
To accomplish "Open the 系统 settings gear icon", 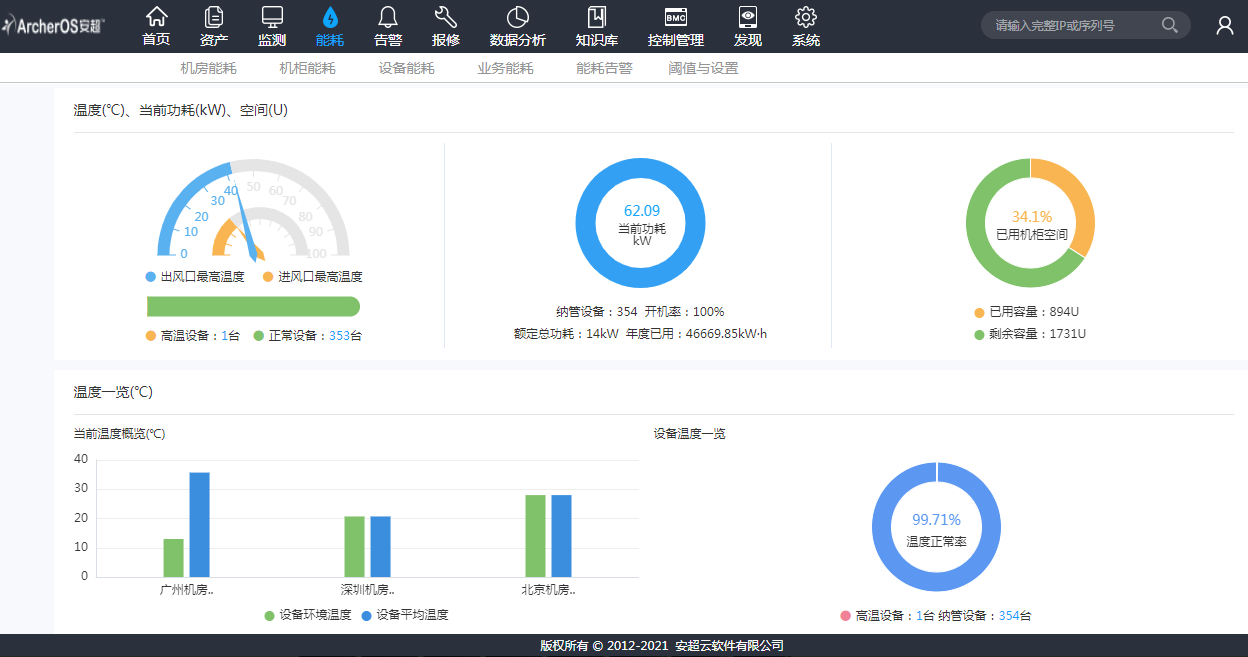I will [x=806, y=17].
